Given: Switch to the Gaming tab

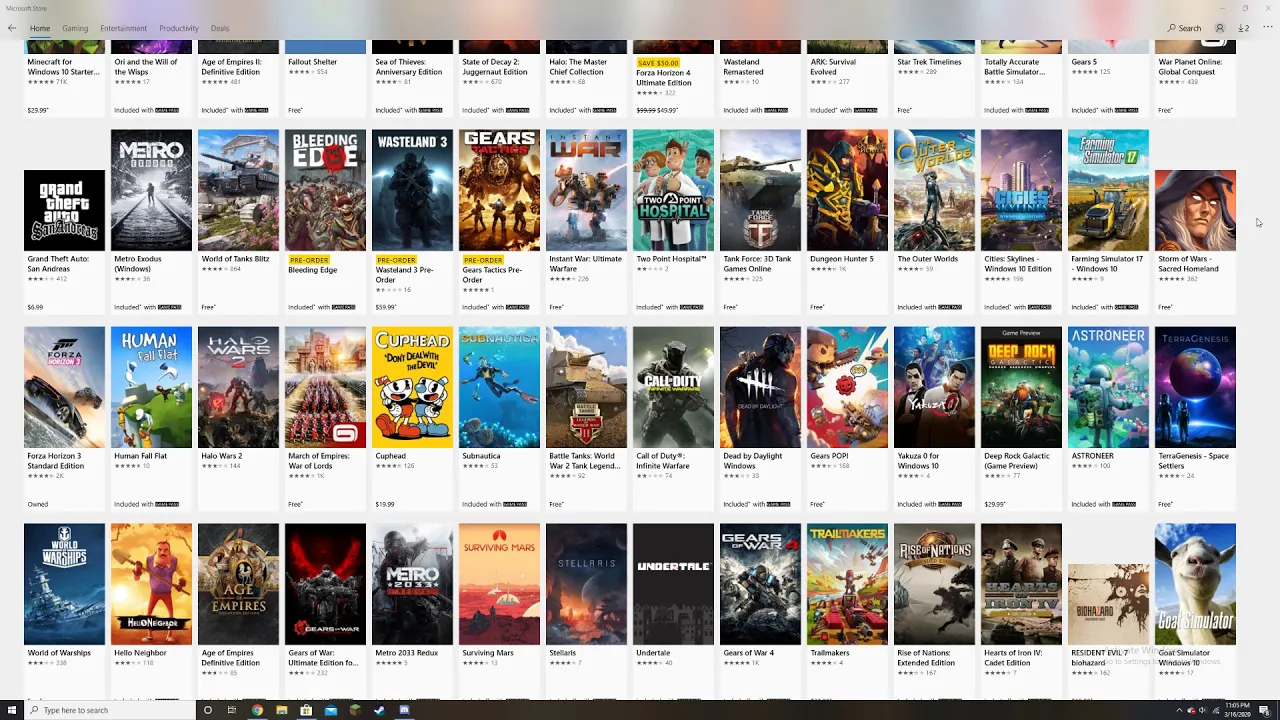Looking at the screenshot, I should pos(75,28).
